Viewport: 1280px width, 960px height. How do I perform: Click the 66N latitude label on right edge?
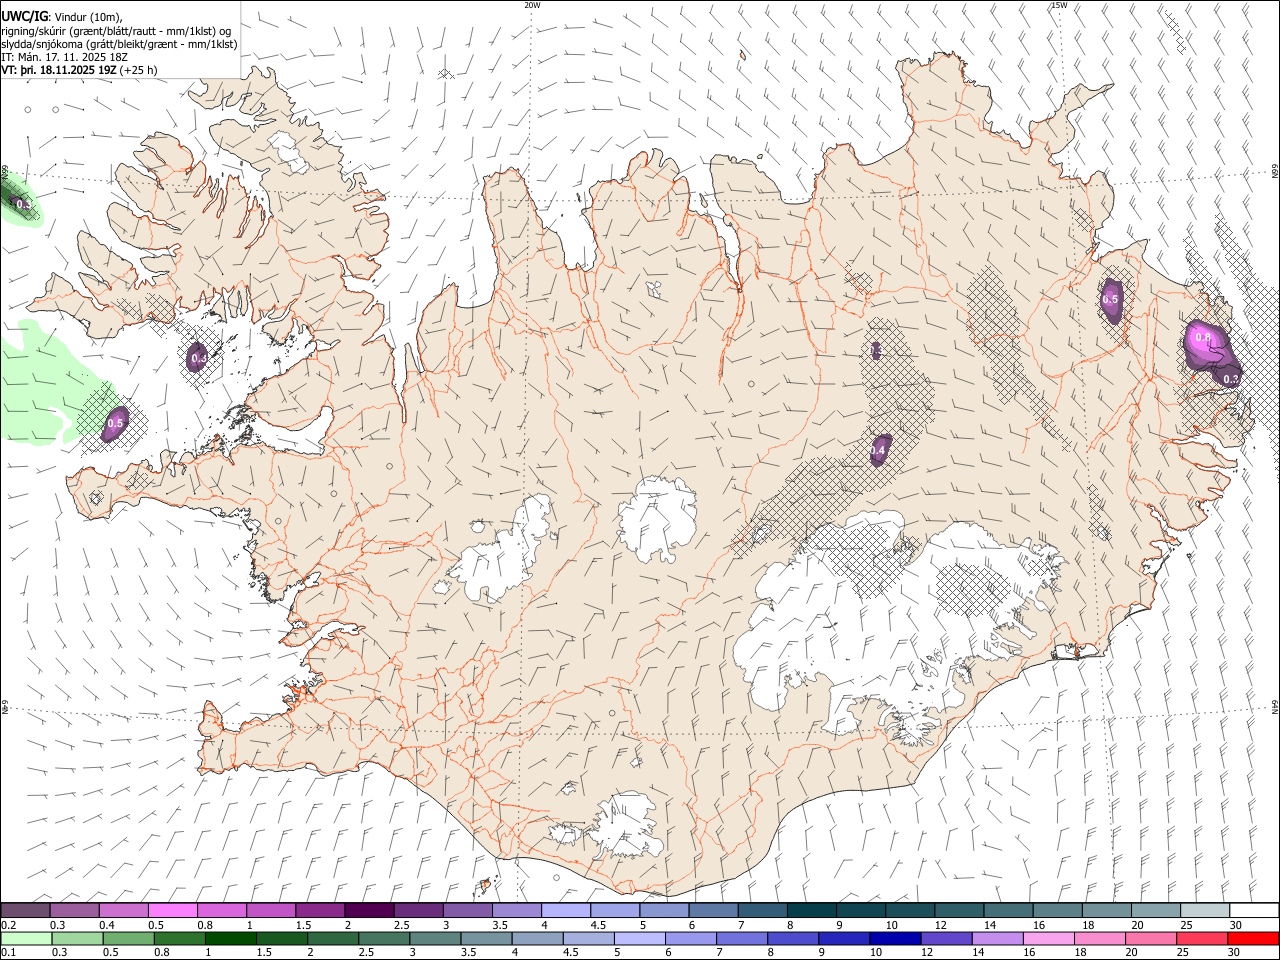click(x=1274, y=173)
